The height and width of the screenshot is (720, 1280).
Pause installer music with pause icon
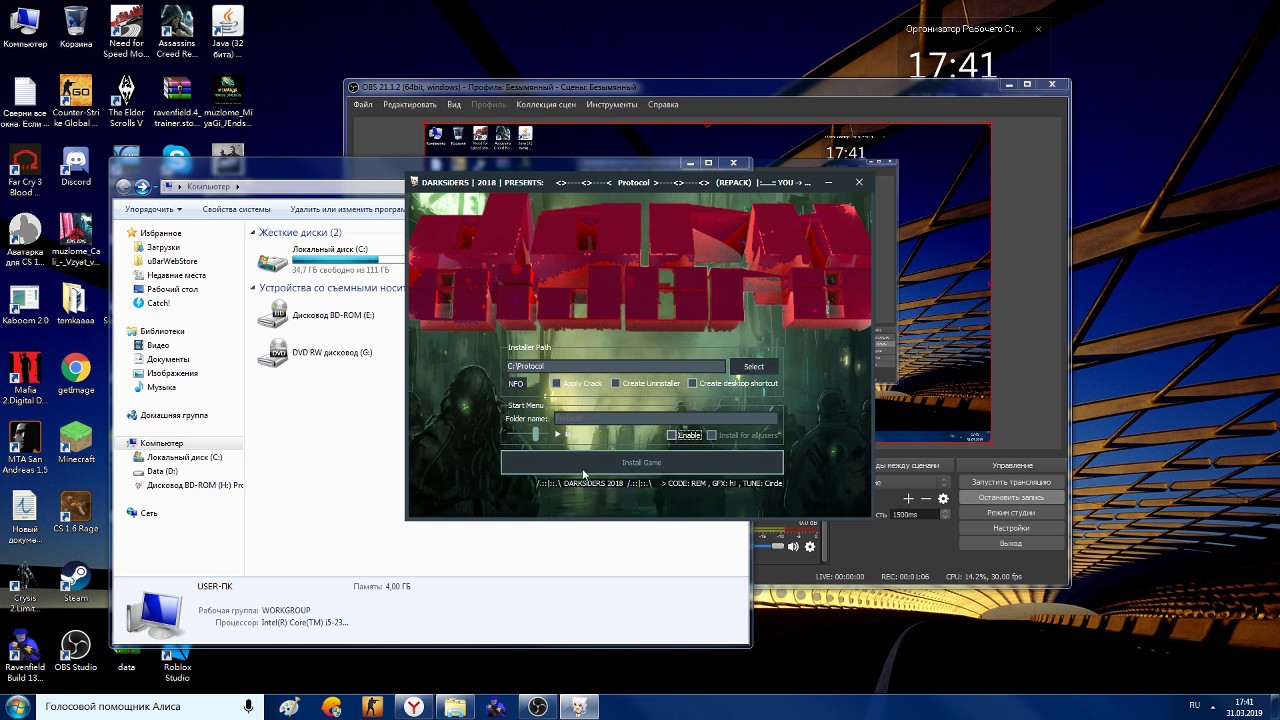(x=568, y=434)
